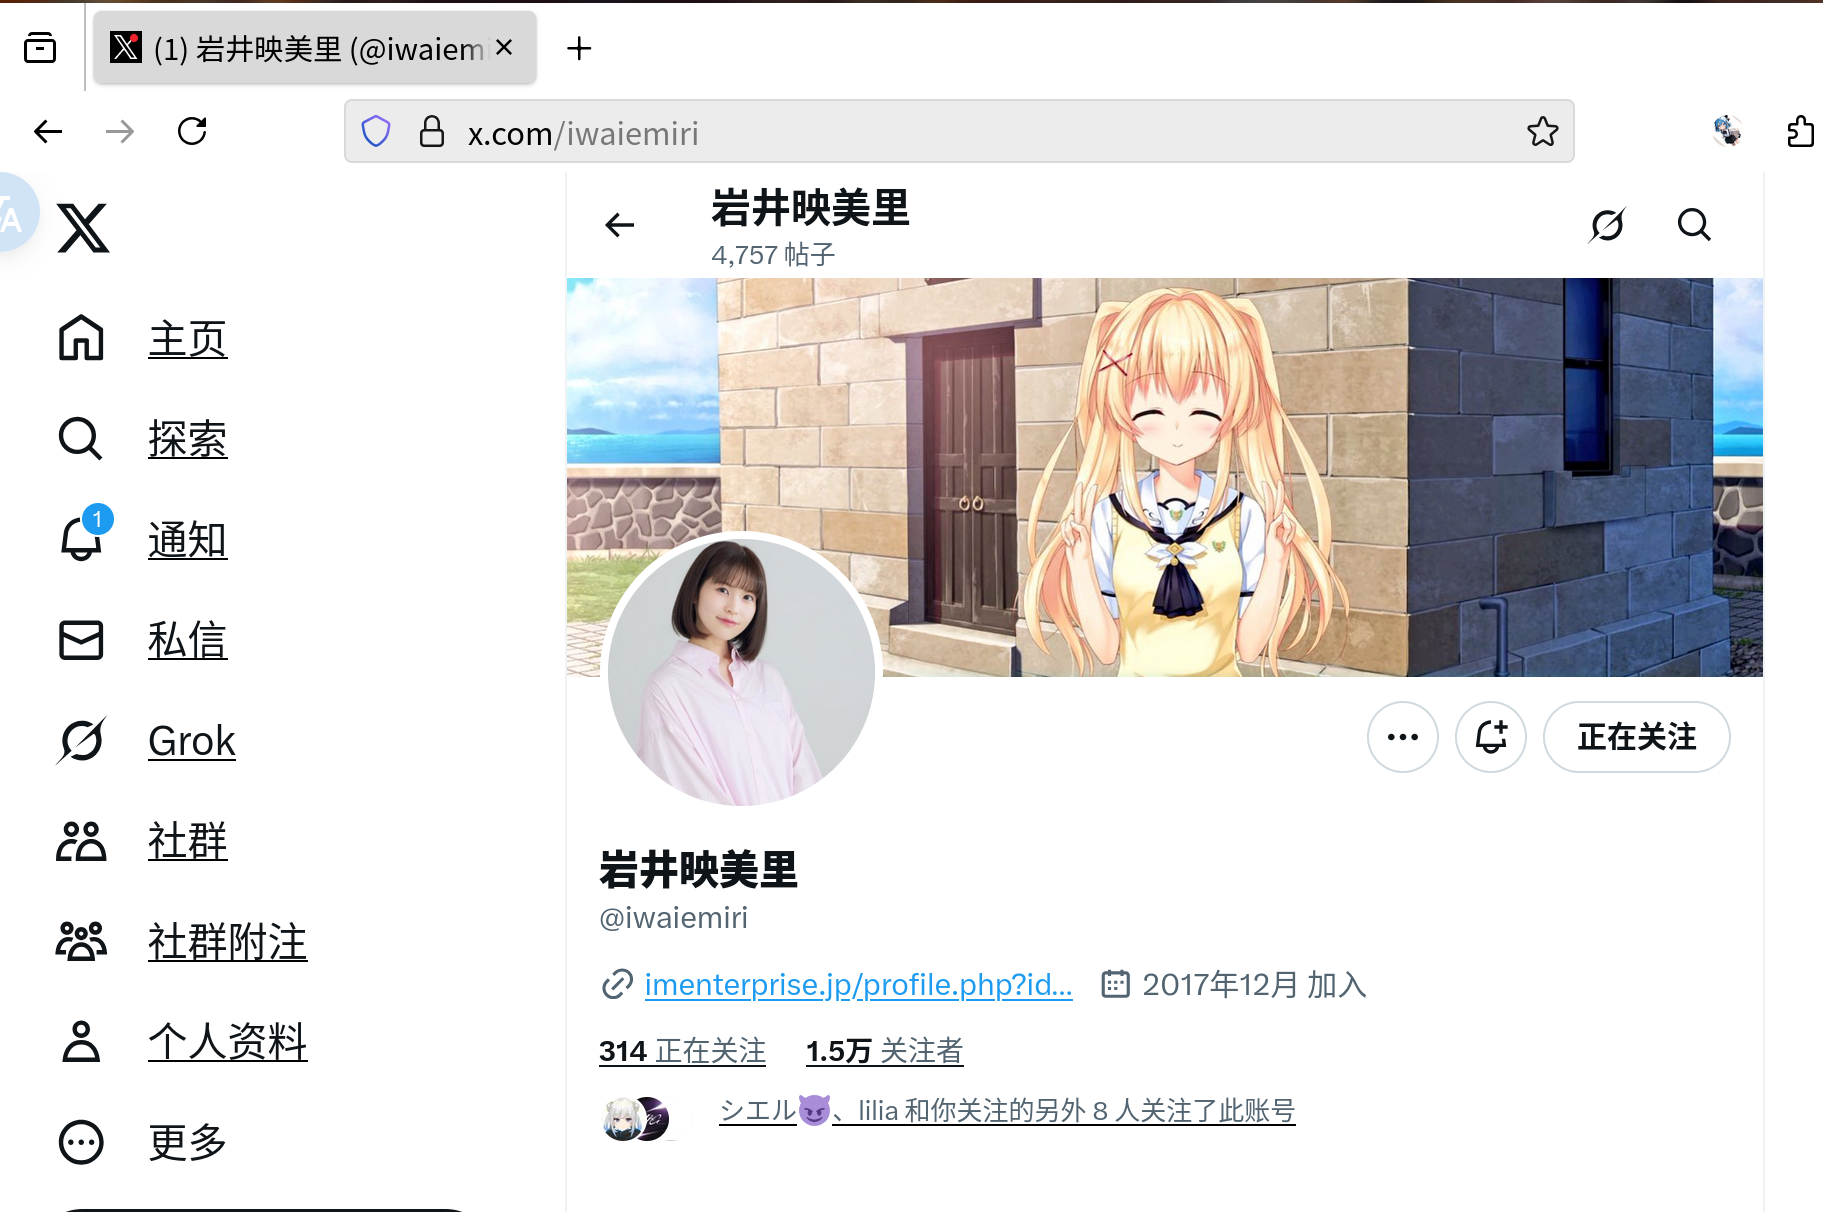The width and height of the screenshot is (1823, 1212).
Task: Toggle the 正在关注 following button
Action: [x=1637, y=737]
